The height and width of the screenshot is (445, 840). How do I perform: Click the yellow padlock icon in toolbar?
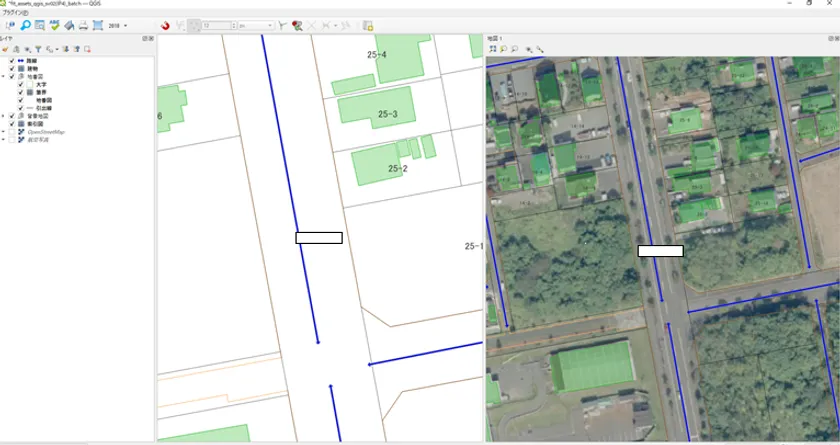[367, 25]
